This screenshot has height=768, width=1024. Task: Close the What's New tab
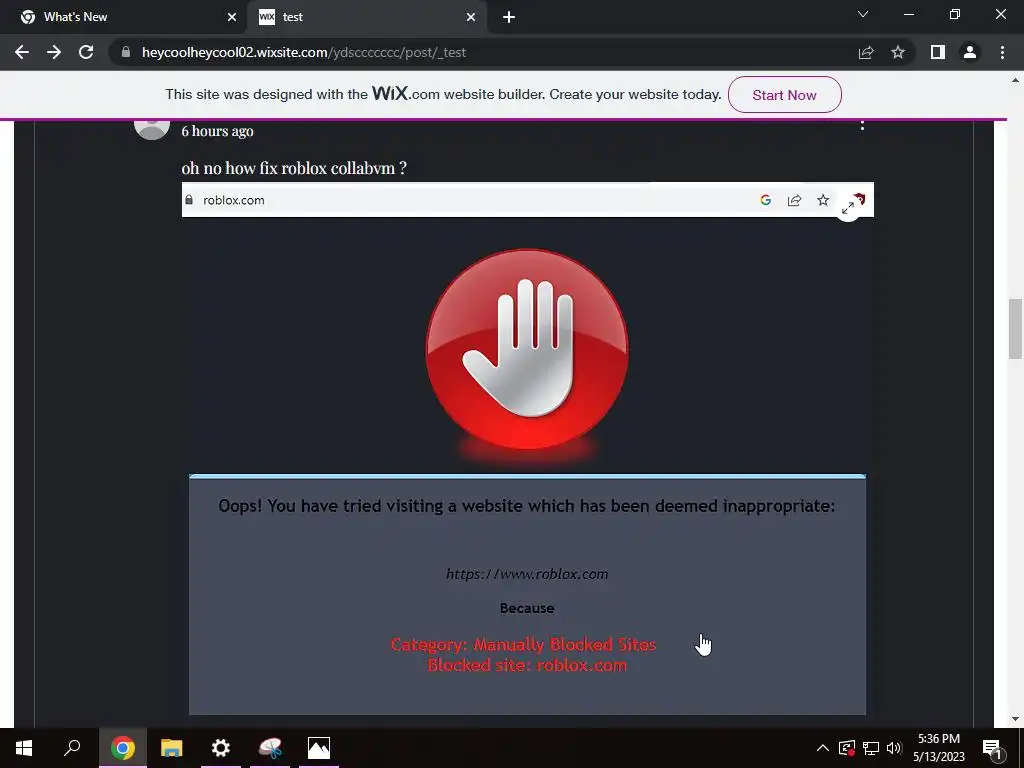coord(232,17)
